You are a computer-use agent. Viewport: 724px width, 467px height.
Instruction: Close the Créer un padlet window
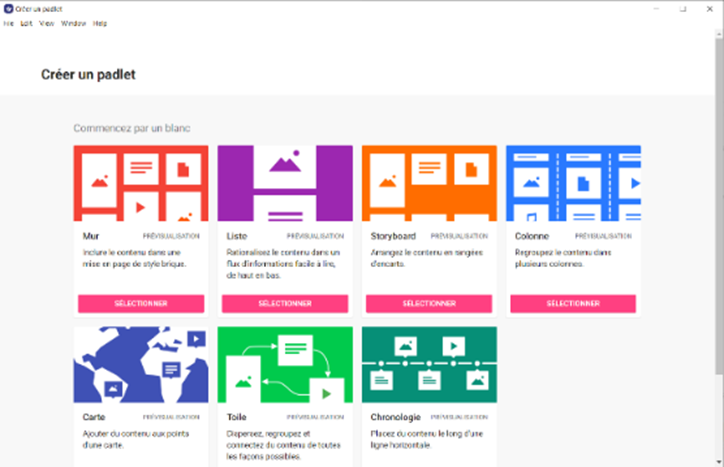pos(710,9)
